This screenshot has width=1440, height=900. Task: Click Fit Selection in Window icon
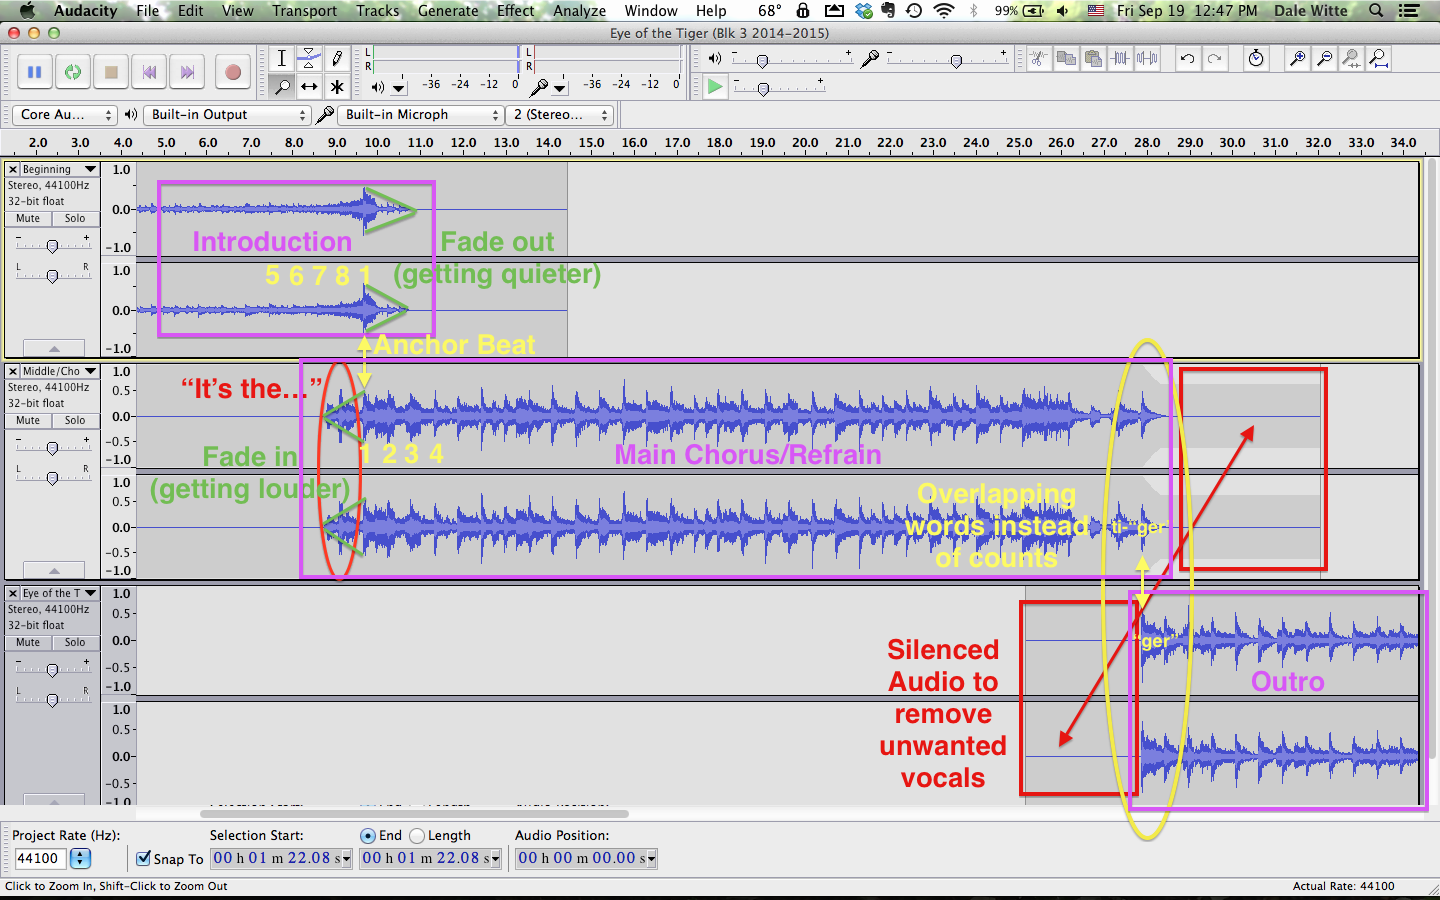[x=1351, y=58]
